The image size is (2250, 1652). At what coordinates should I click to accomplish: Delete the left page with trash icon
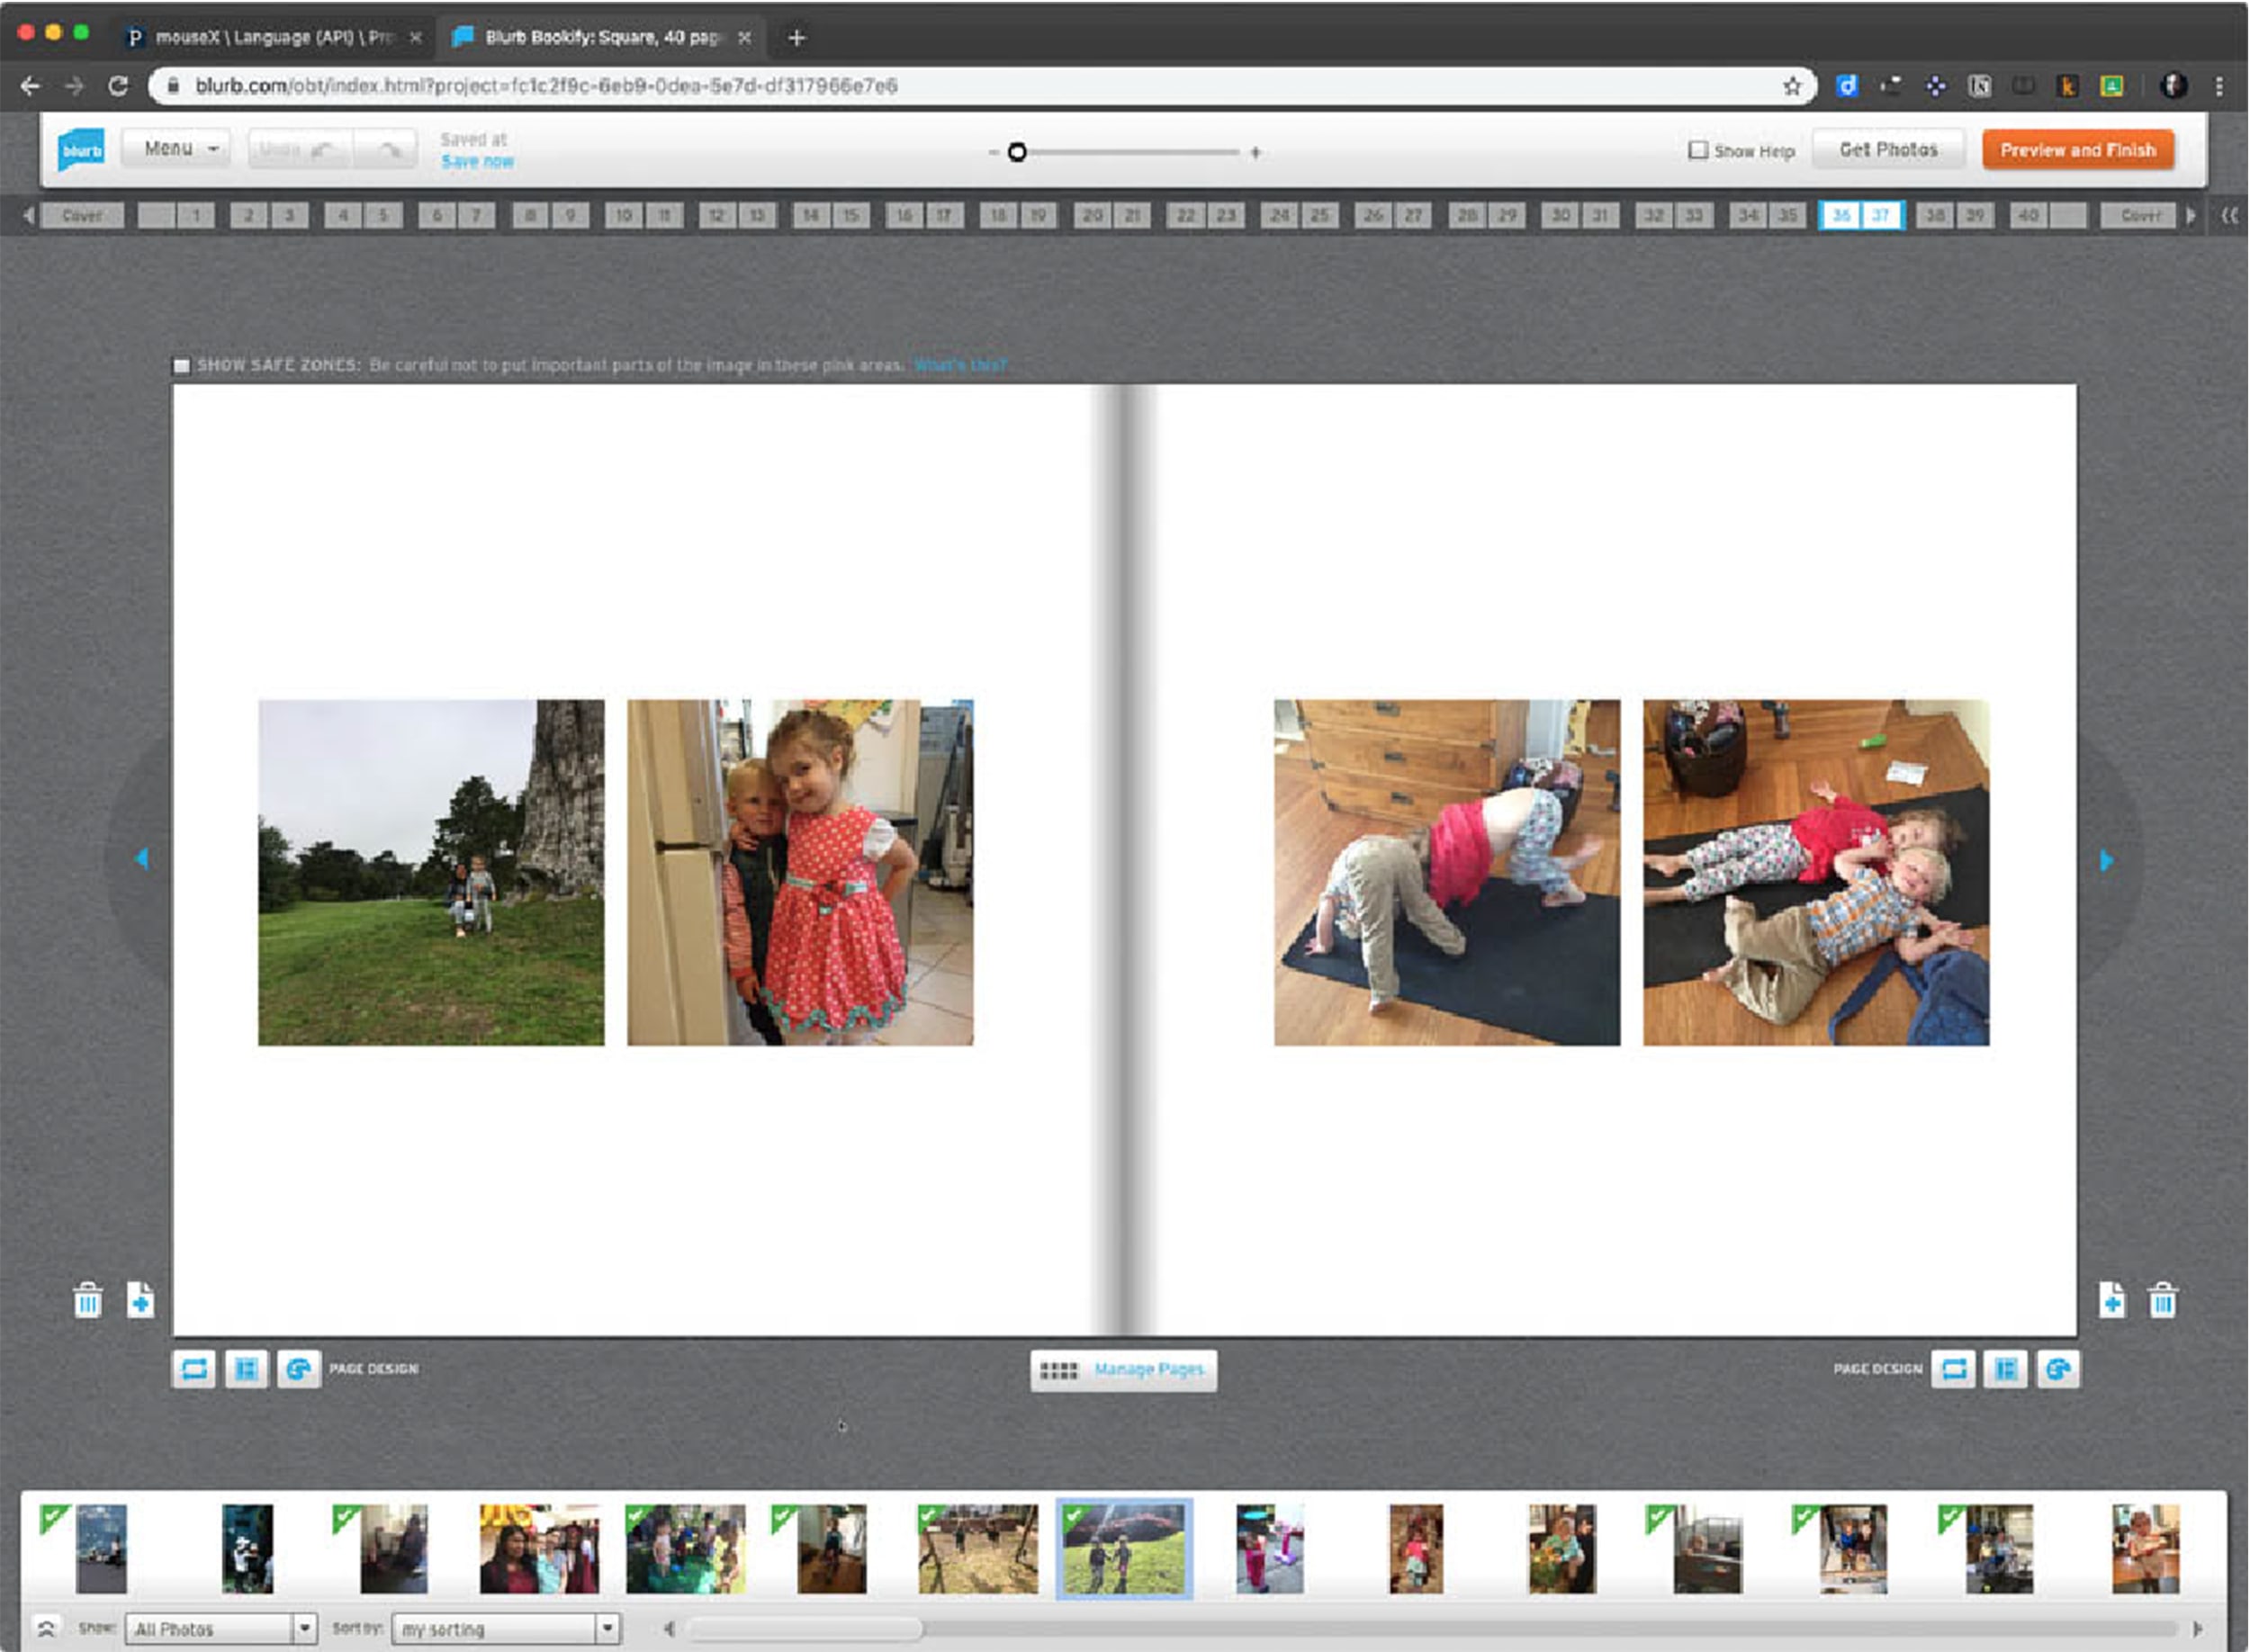click(x=88, y=1300)
